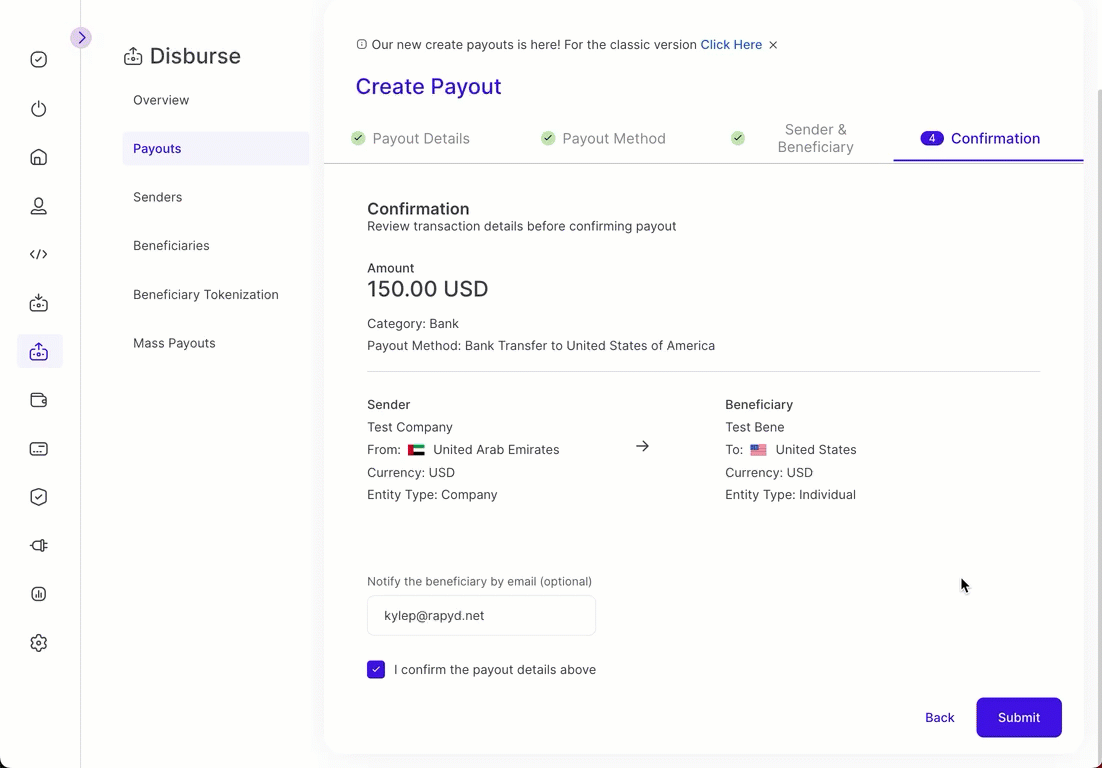
Task: Click the Collect download-box icon in the sidebar
Action: click(39, 303)
